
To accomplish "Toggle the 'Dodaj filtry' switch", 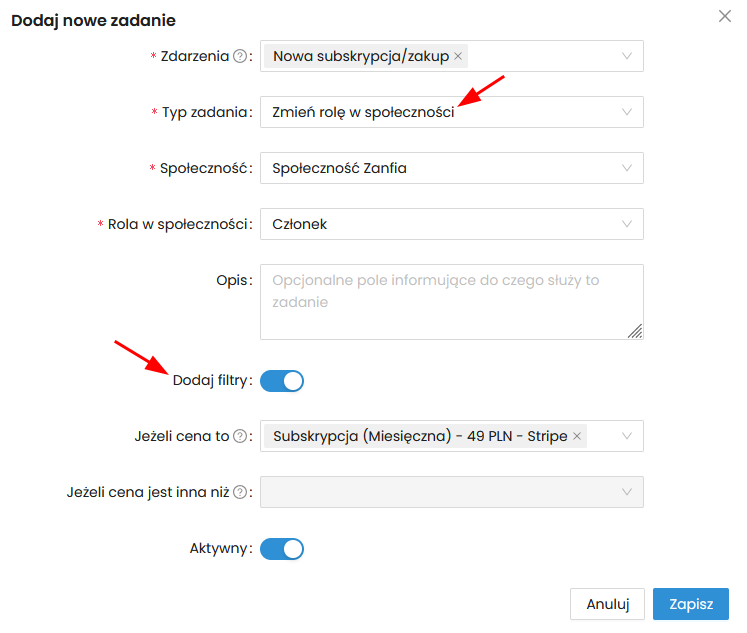I will pyautogui.click(x=281, y=381).
